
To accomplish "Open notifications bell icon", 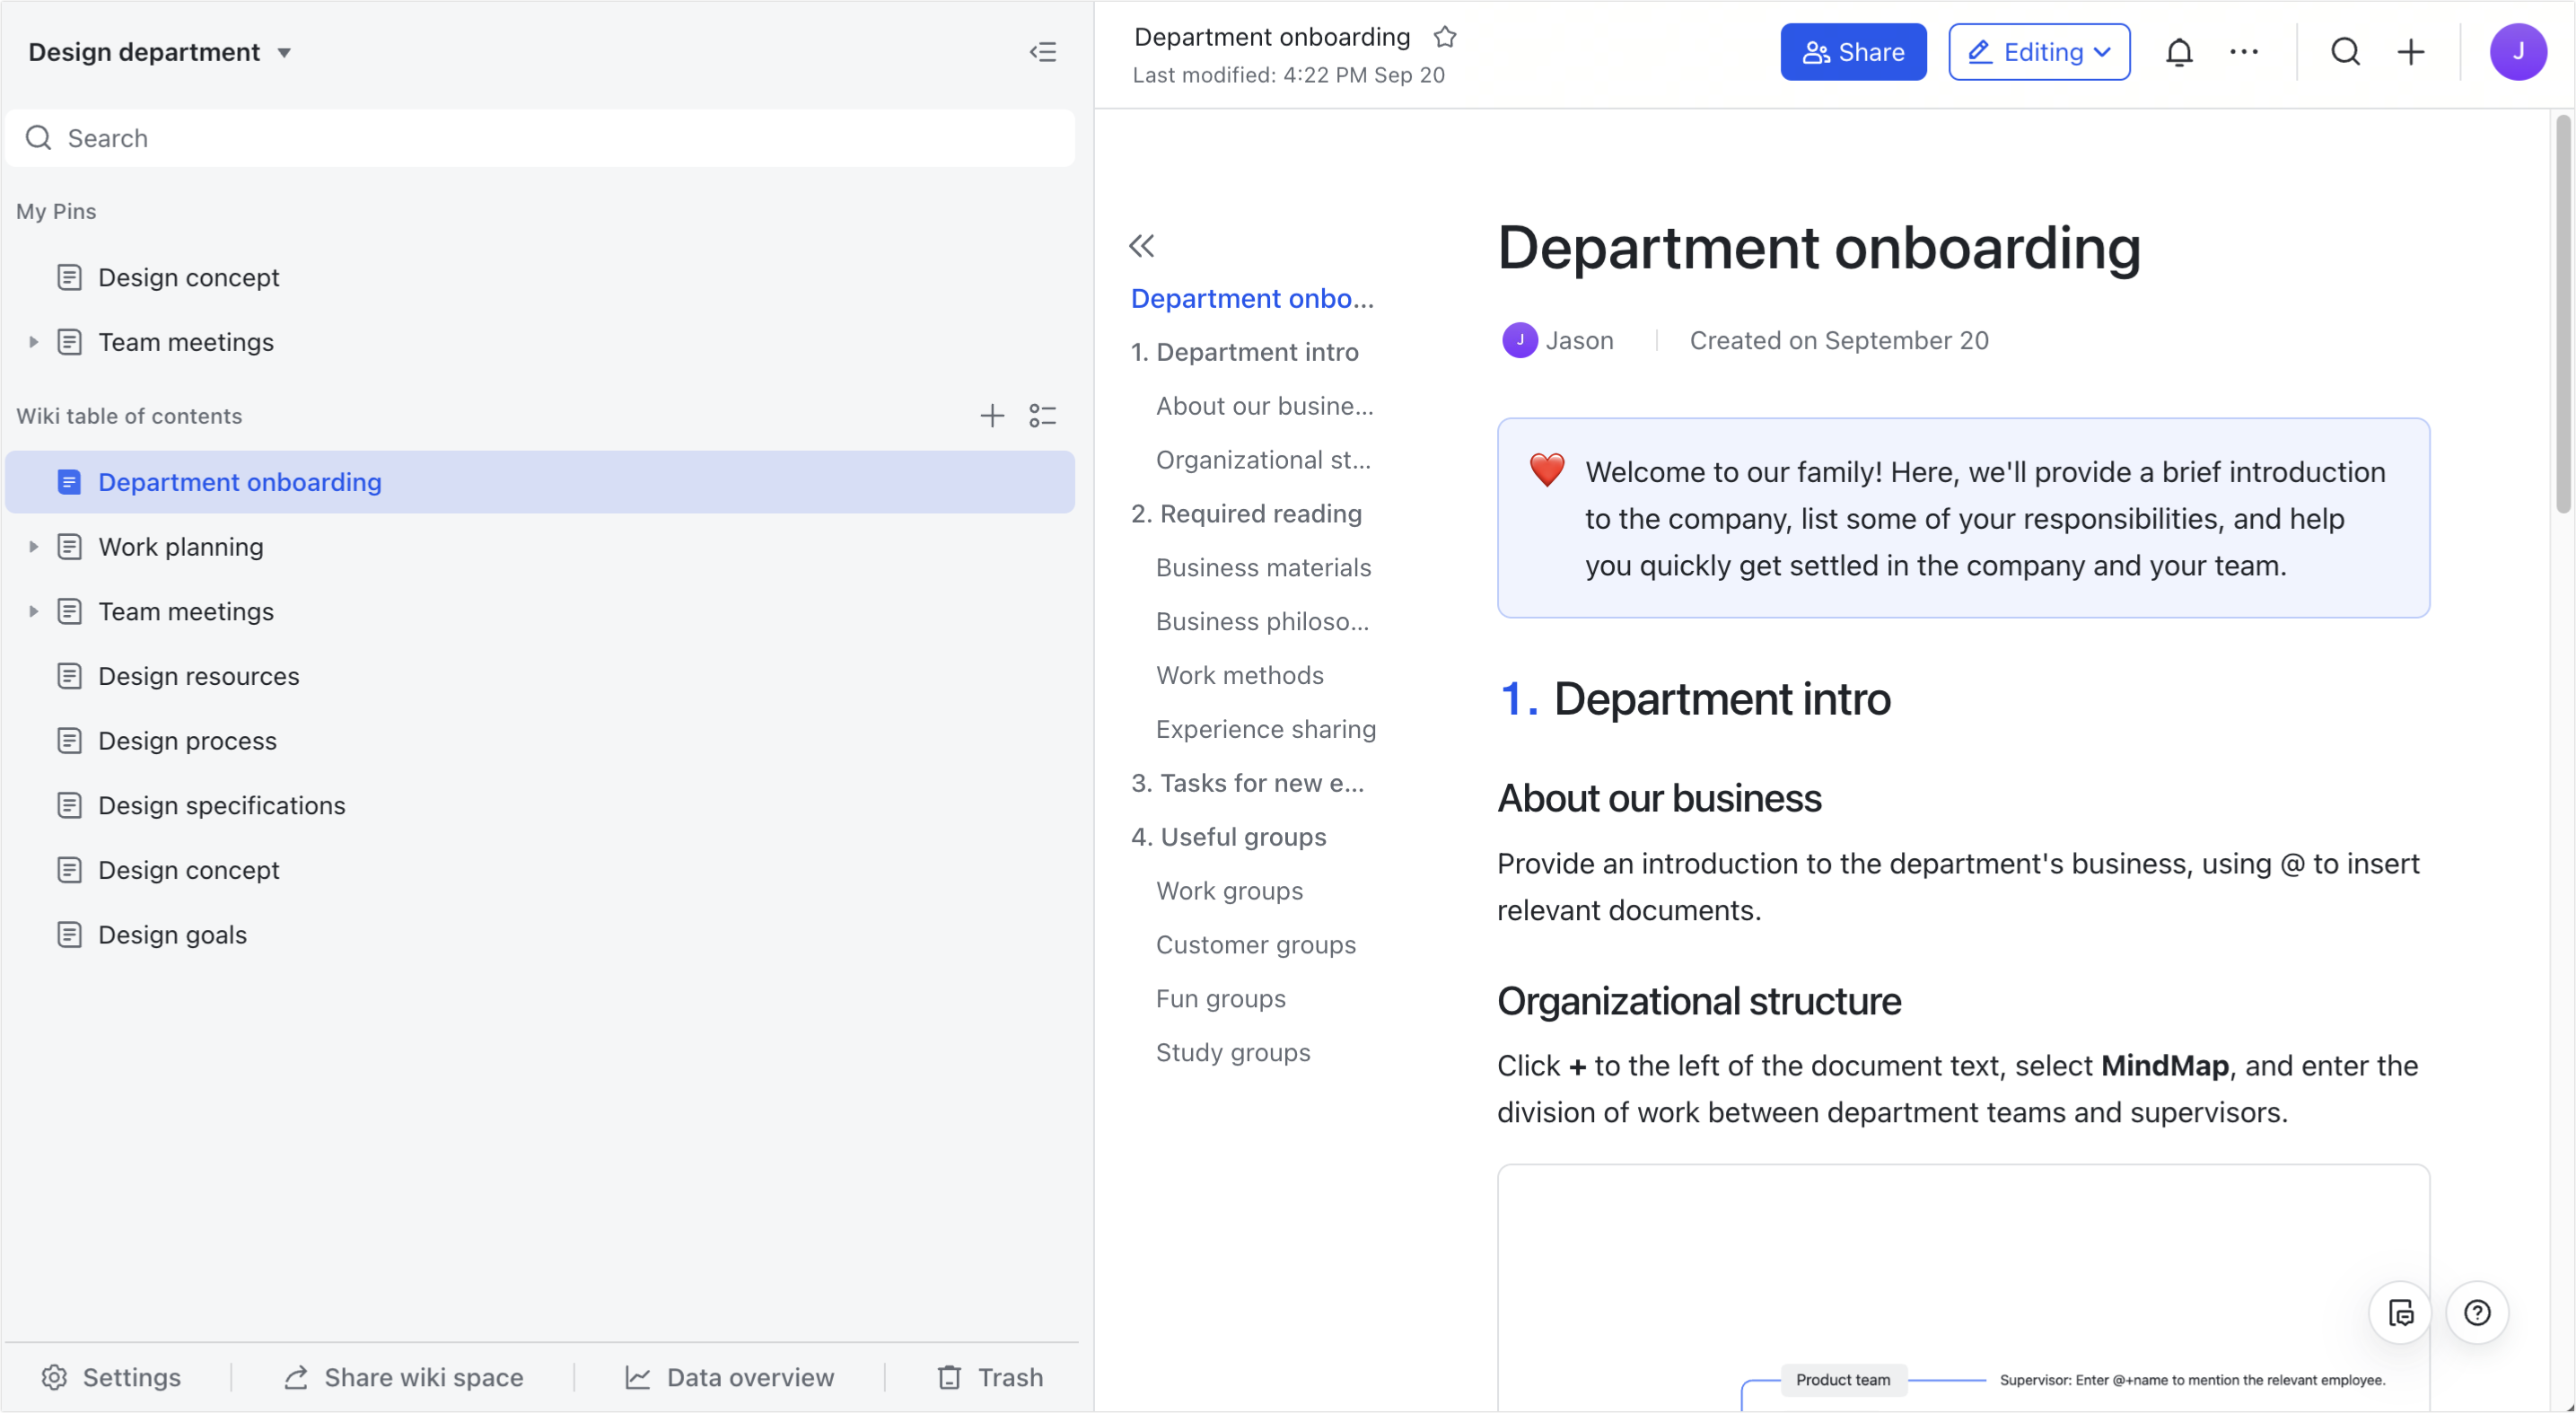I will 2179,52.
